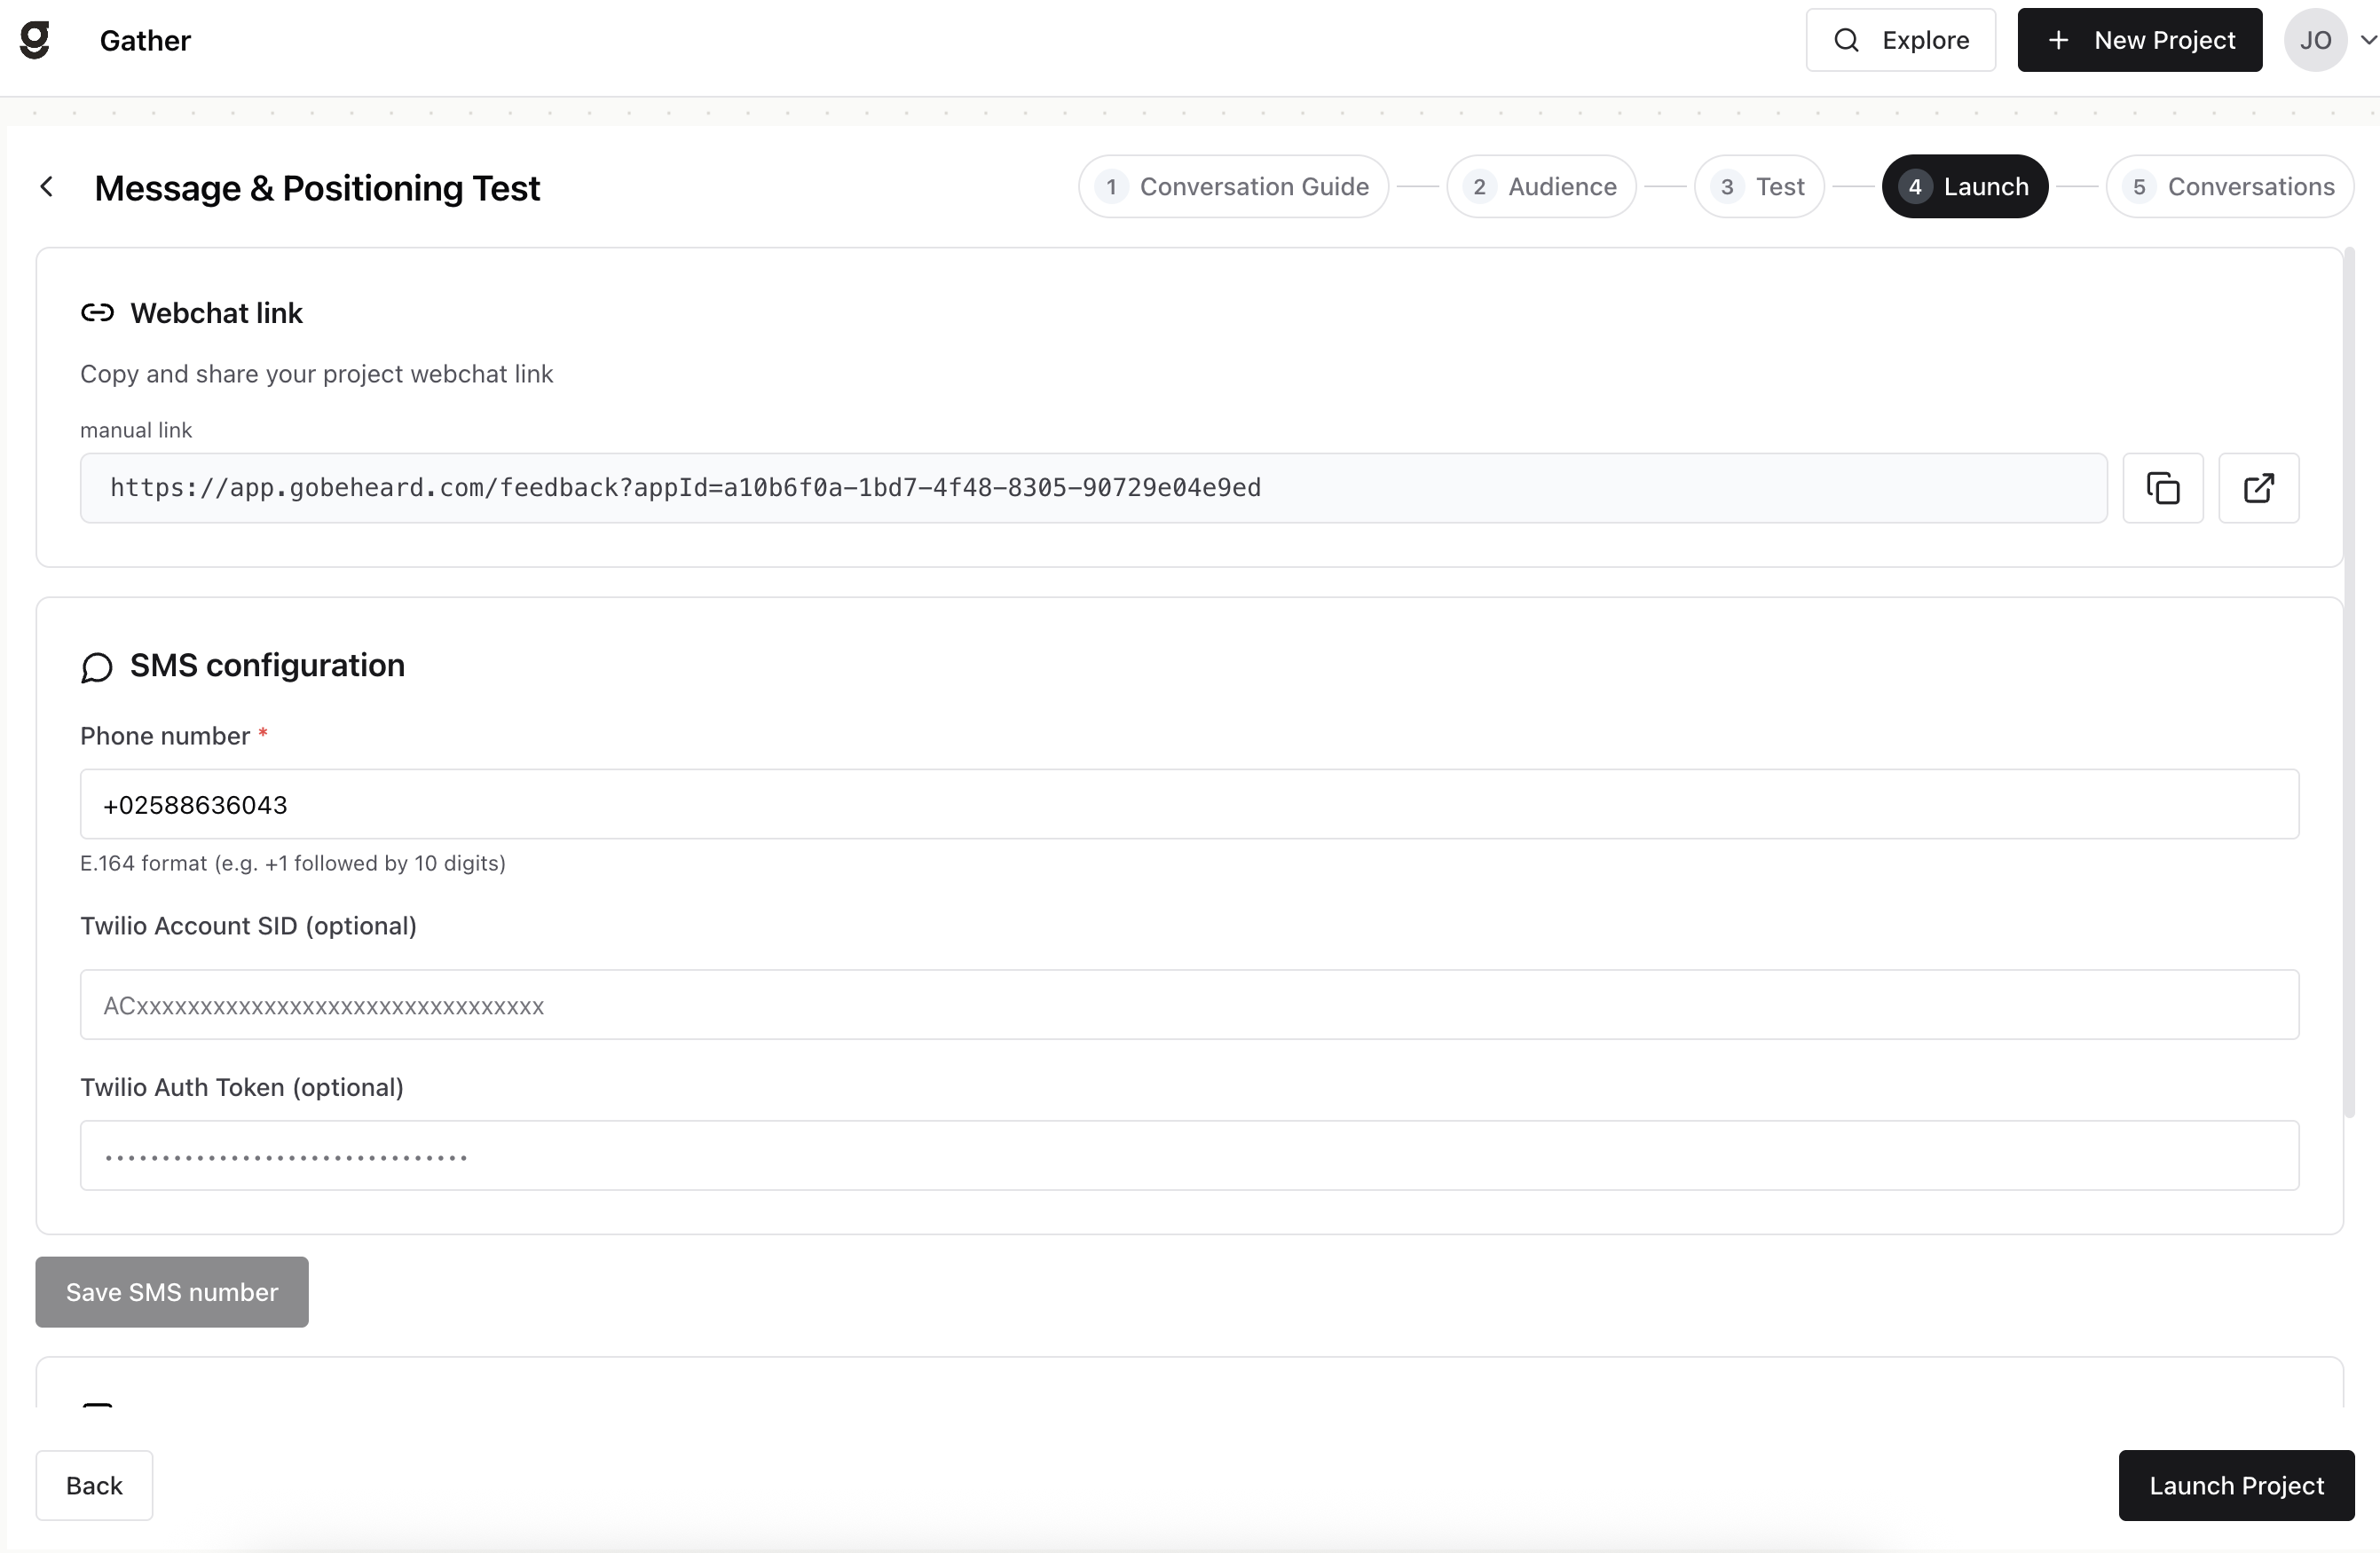Click Save SMS number button
The image size is (2380, 1553).
click(172, 1292)
